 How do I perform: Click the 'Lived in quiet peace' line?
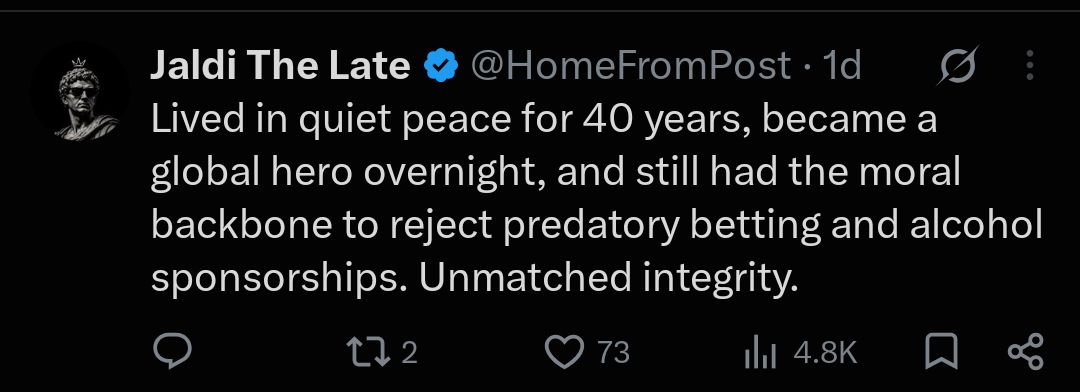pos(544,120)
